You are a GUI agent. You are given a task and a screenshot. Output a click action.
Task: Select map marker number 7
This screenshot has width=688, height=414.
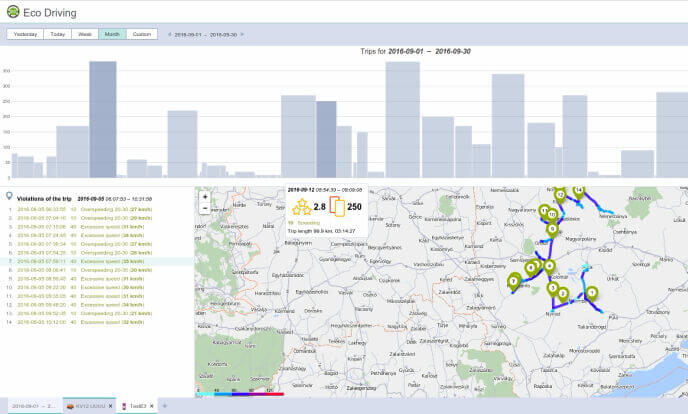tap(513, 281)
